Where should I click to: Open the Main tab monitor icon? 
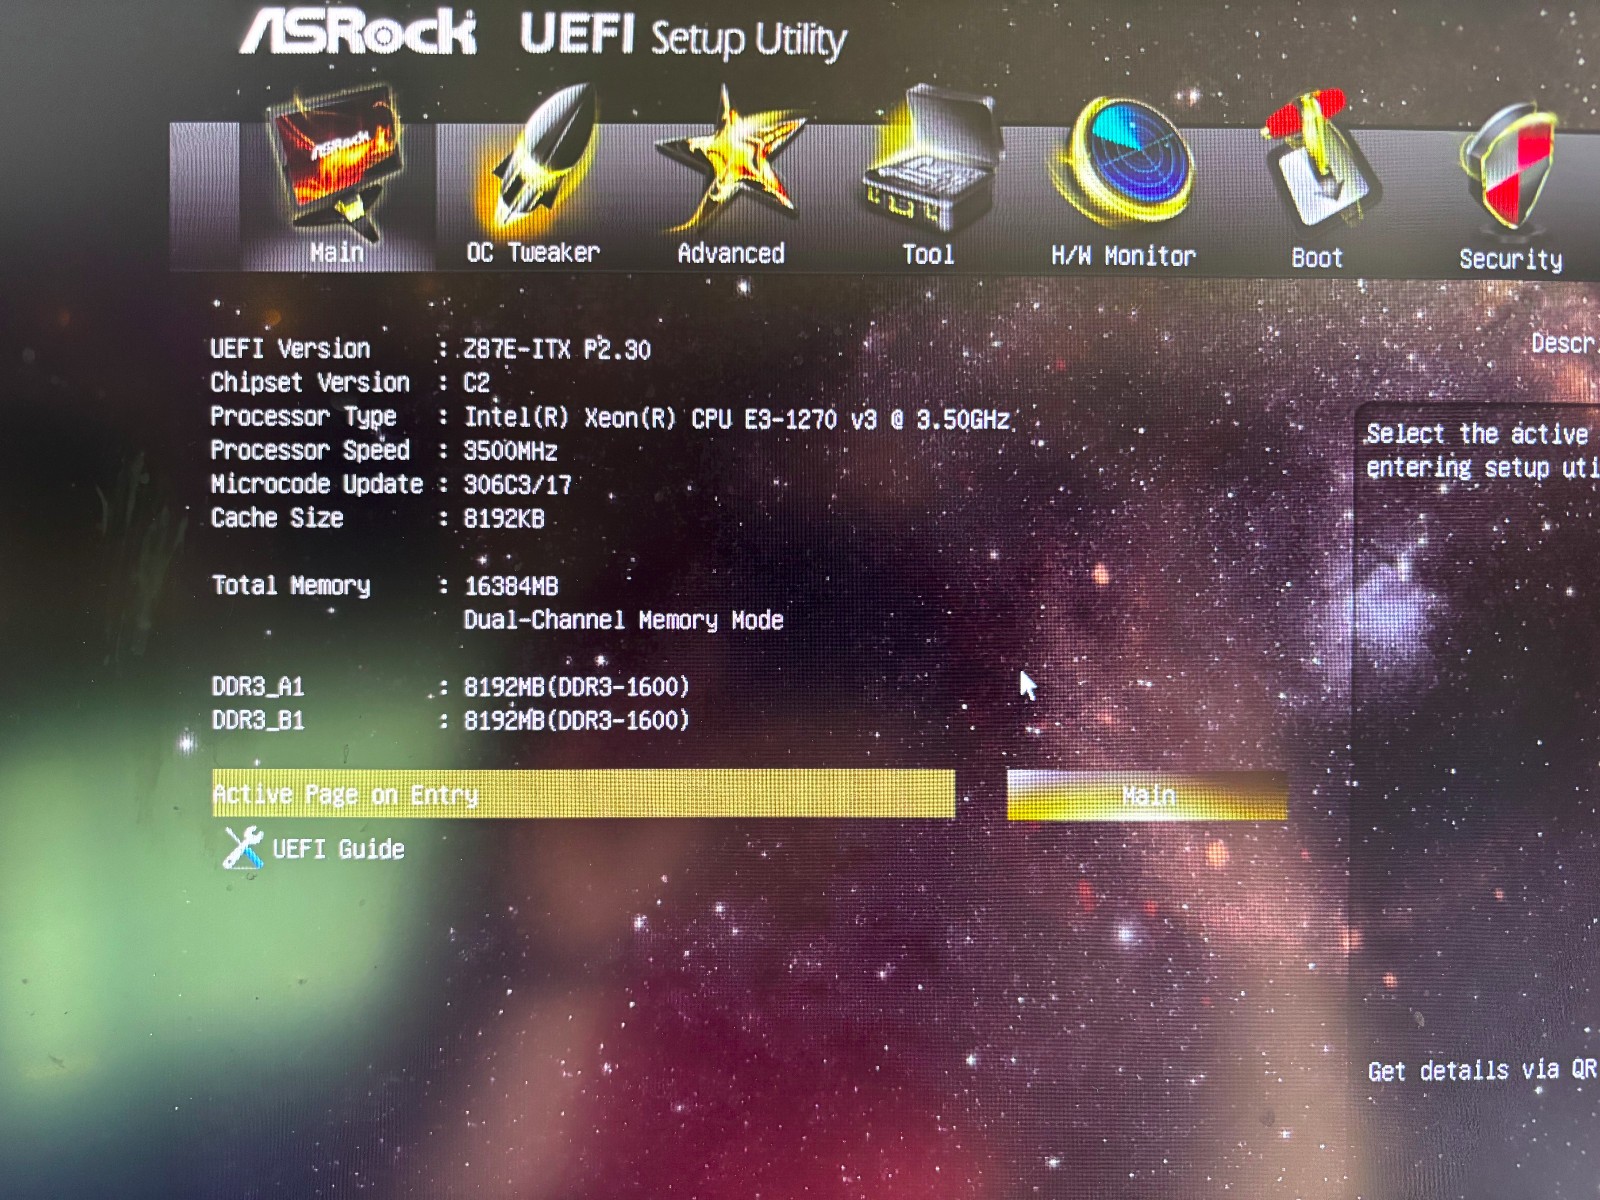(x=337, y=160)
